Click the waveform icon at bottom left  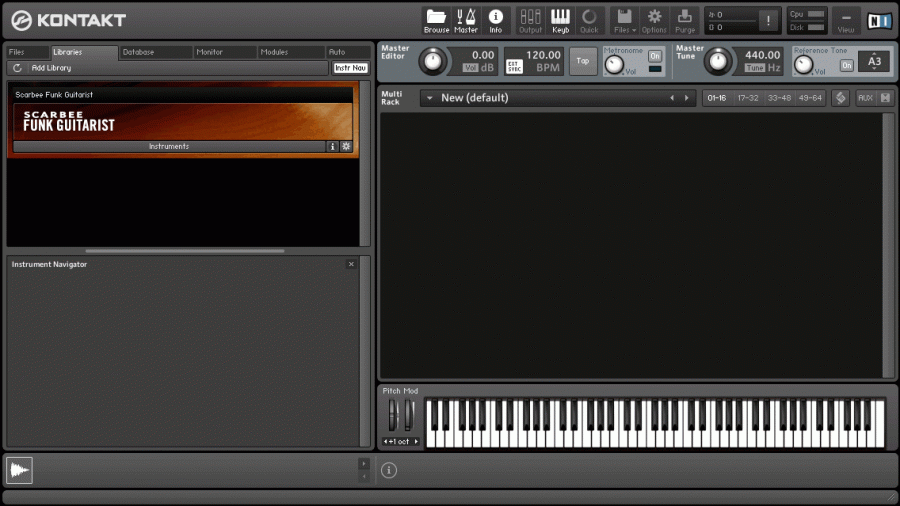tap(19, 470)
